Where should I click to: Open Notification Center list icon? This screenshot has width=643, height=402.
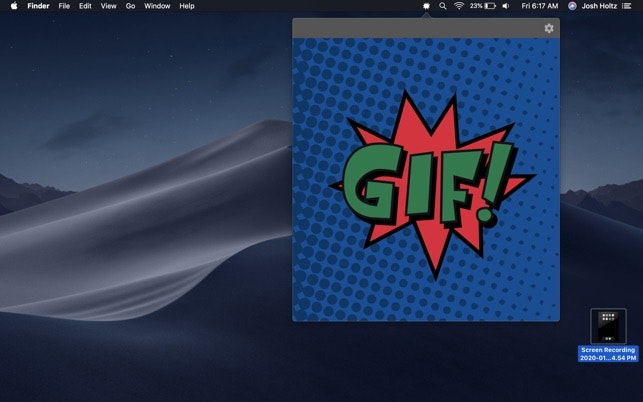627,6
